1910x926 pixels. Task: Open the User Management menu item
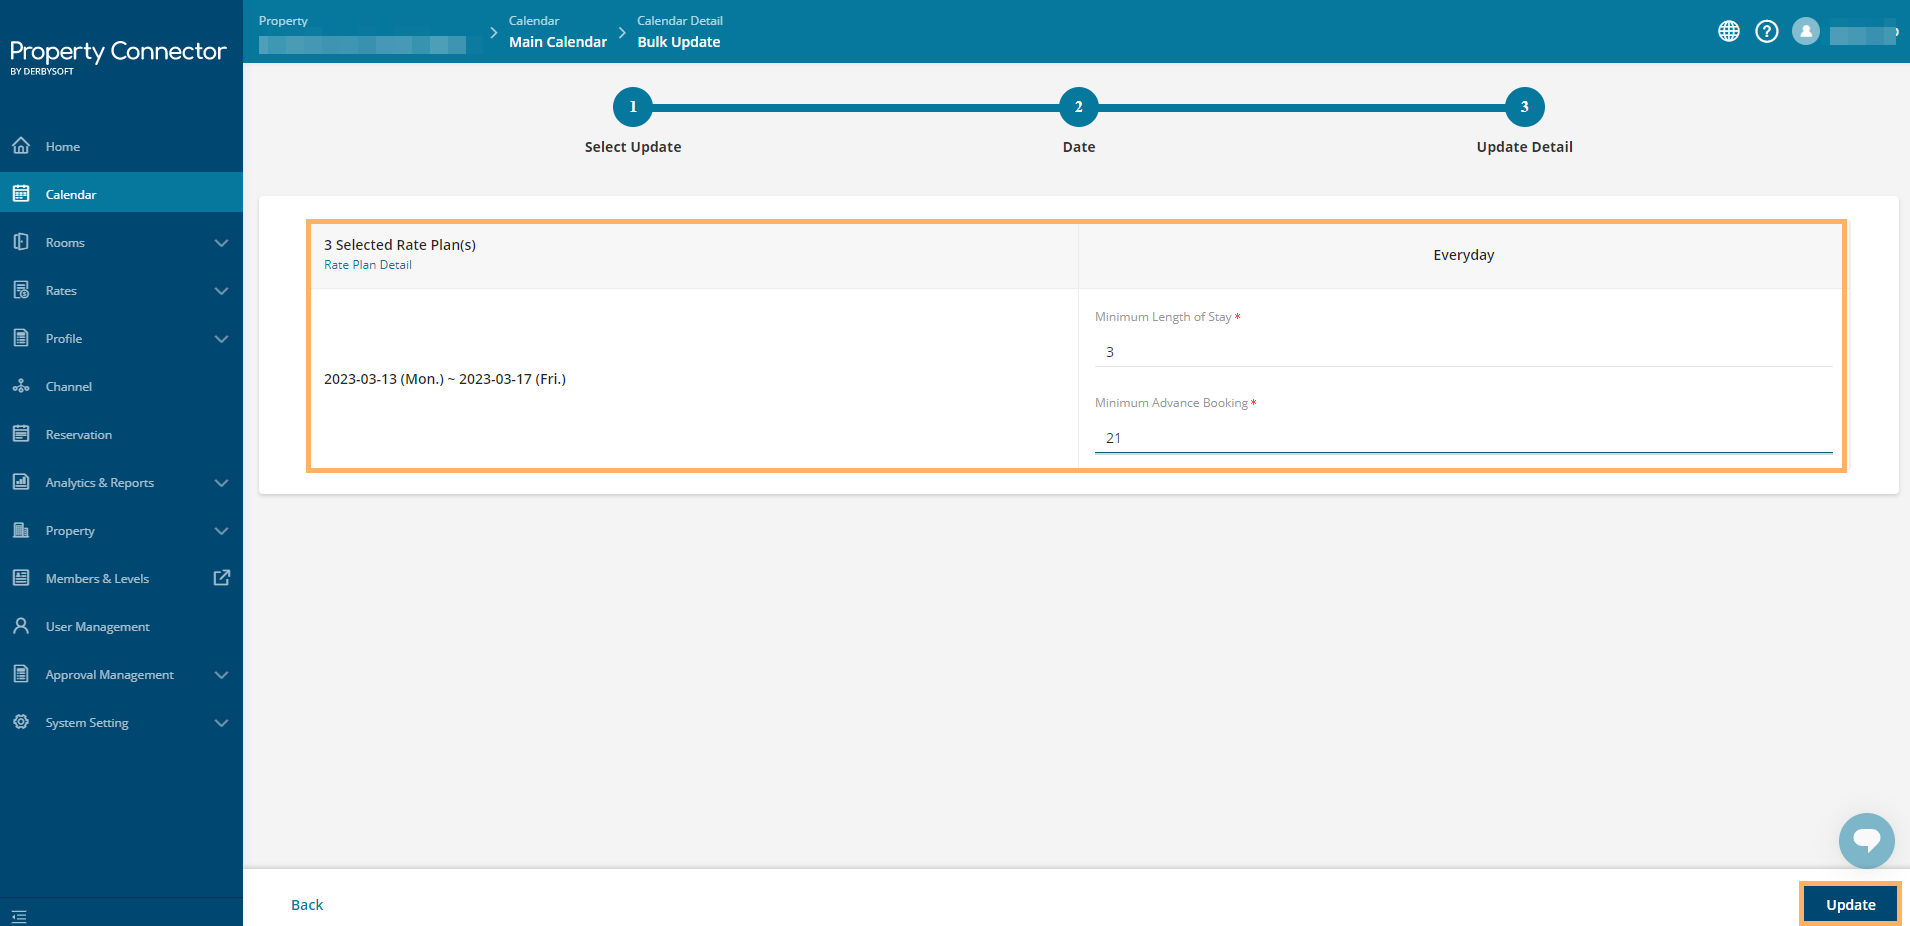(x=121, y=626)
